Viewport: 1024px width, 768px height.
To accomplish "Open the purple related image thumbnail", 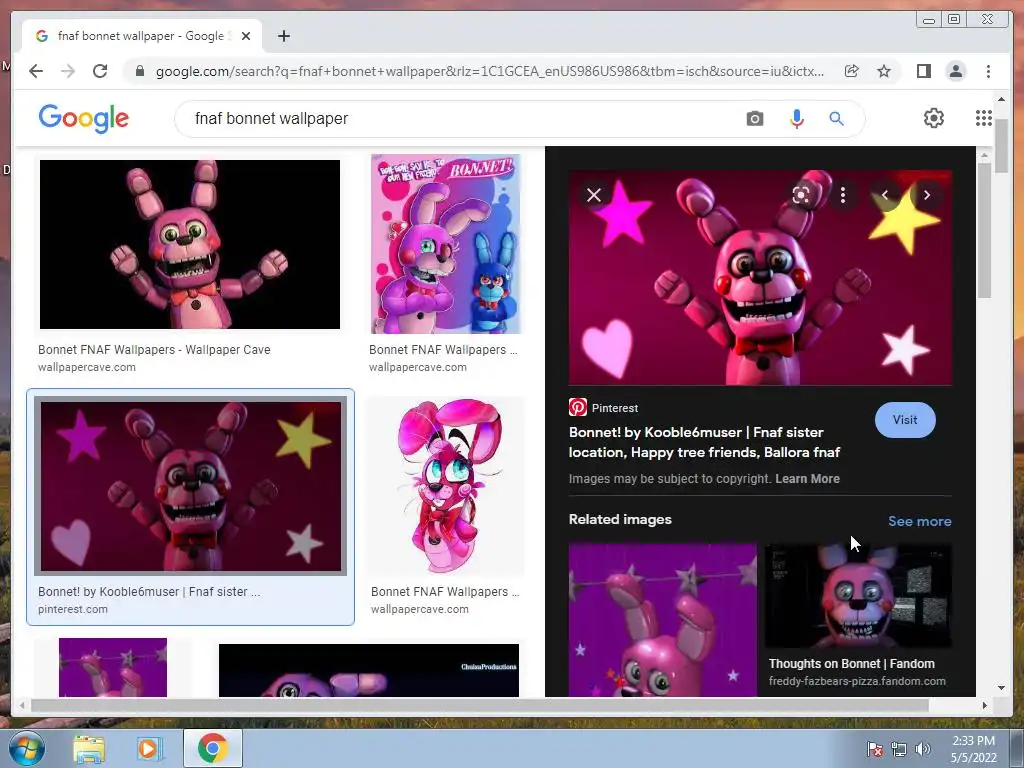I will click(x=662, y=620).
